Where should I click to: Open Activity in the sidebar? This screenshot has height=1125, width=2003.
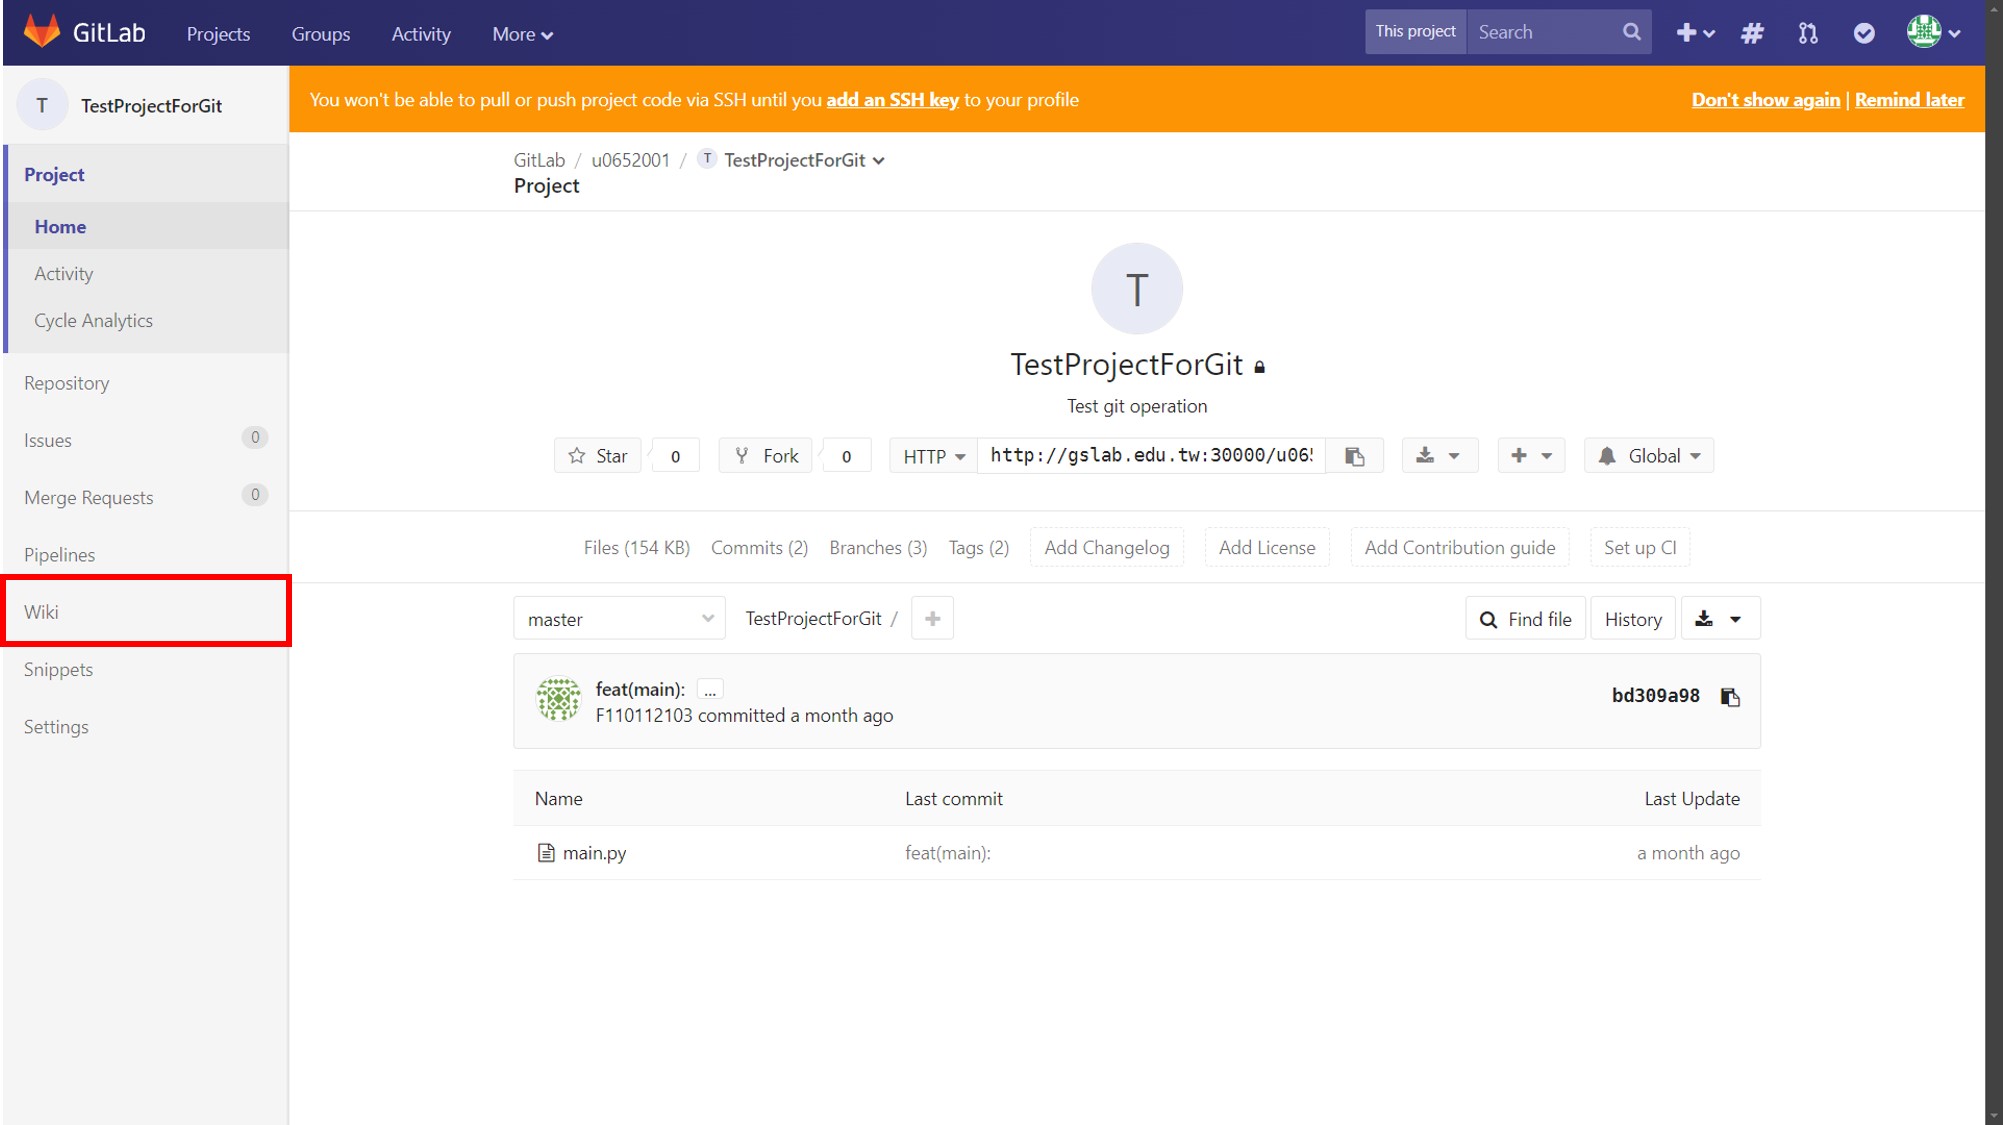148,273
